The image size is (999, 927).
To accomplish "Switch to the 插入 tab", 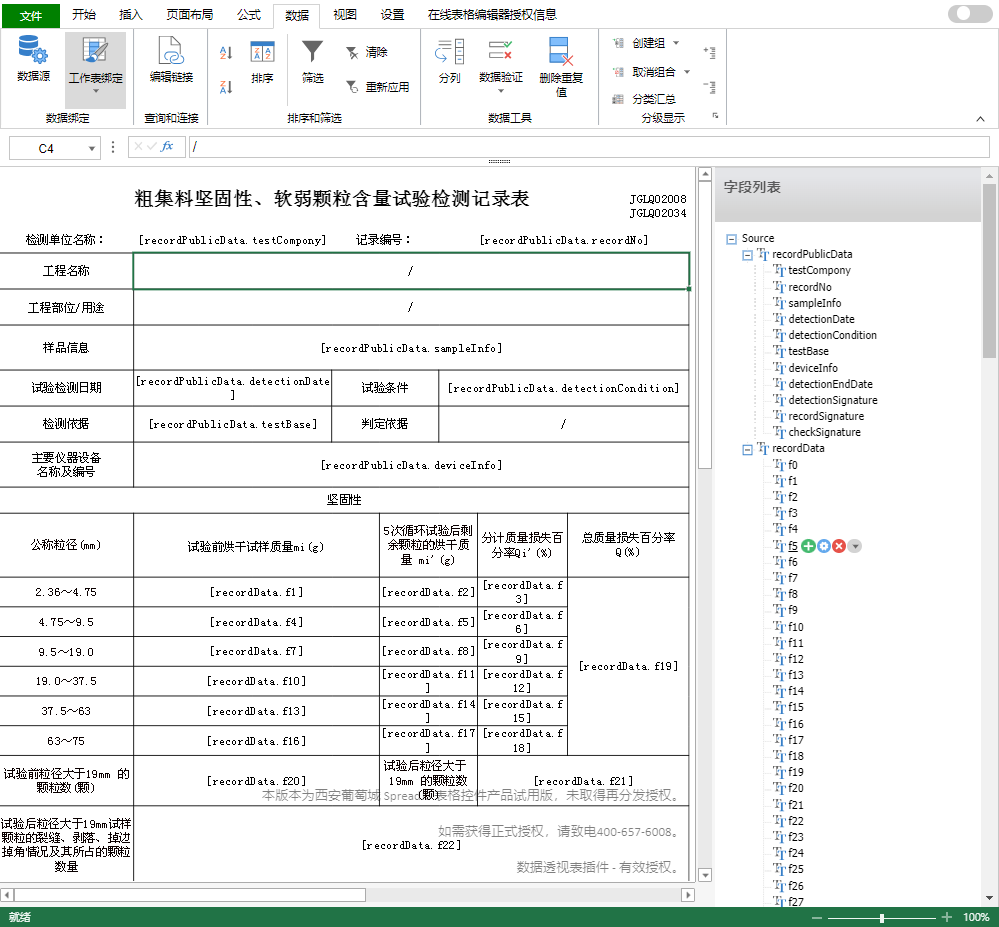I will (131, 15).
